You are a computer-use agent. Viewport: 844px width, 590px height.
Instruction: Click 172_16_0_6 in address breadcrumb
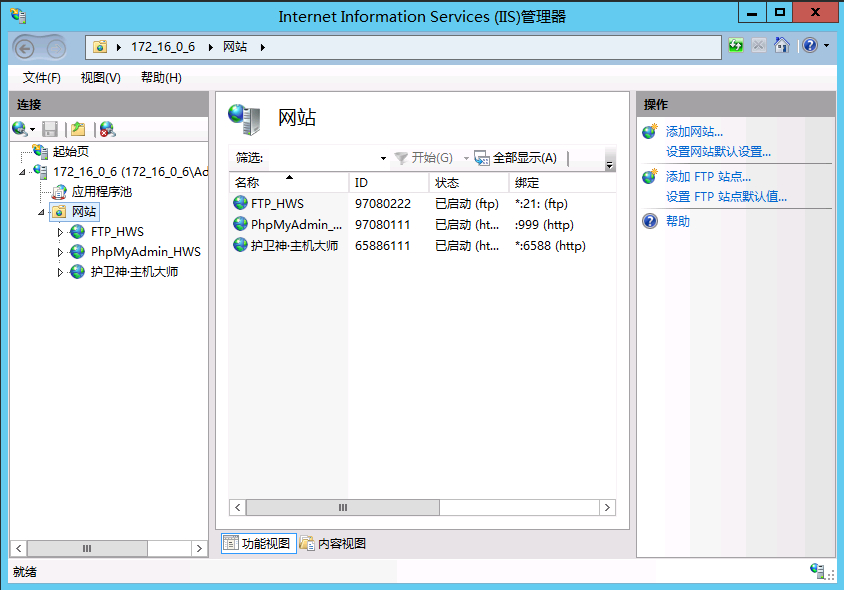tap(163, 47)
